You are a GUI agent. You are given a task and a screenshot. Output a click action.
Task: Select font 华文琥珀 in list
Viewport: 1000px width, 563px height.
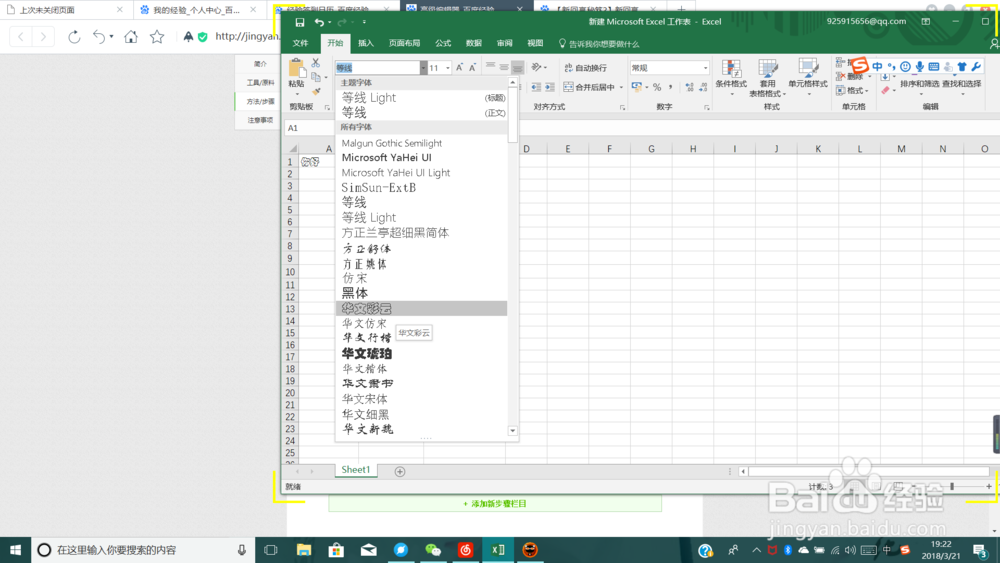(x=422, y=353)
